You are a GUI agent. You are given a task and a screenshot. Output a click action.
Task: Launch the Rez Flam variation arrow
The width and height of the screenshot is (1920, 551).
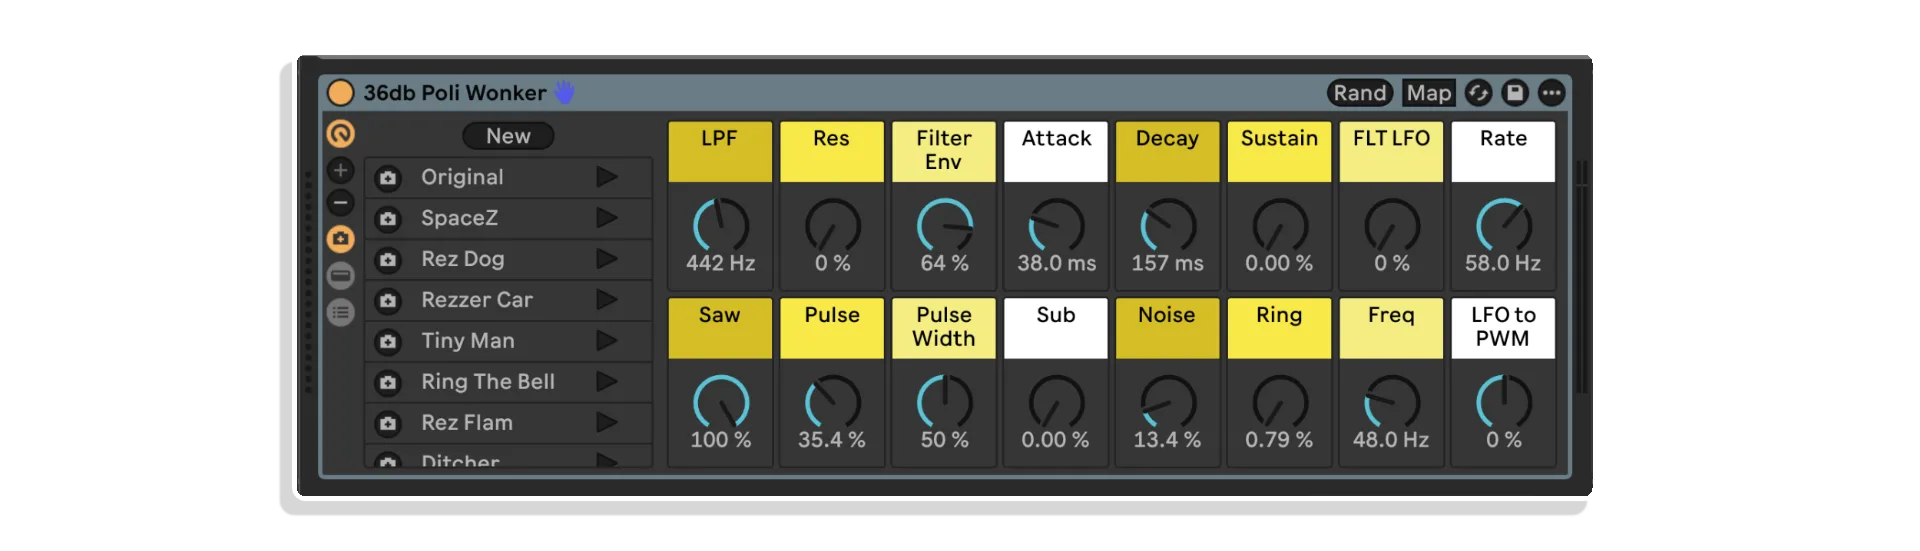[607, 423]
